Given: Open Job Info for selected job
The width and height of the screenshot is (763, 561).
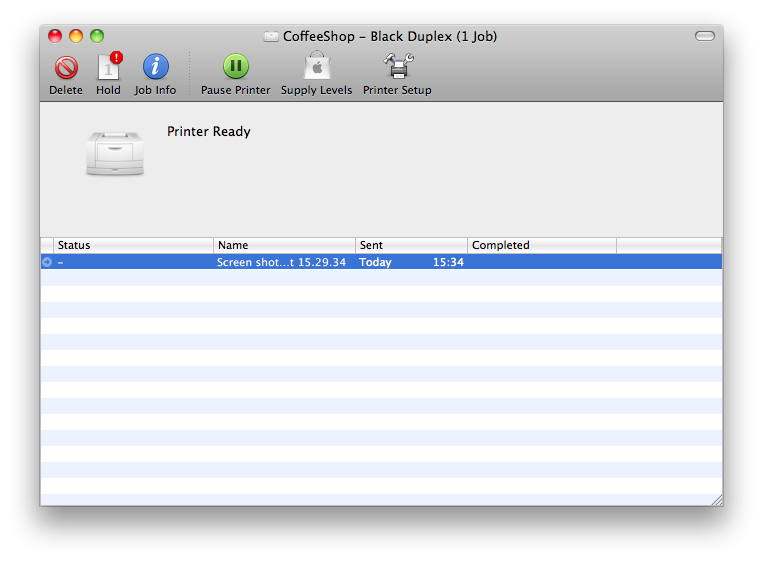Looking at the screenshot, I should [155, 68].
